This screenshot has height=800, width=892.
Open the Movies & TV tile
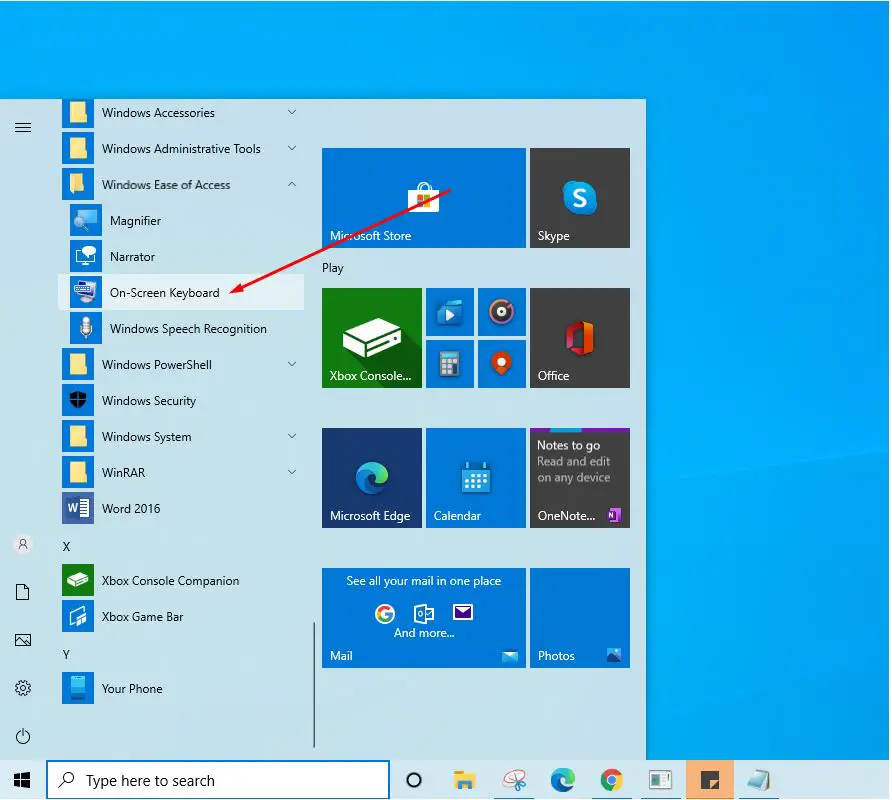(449, 312)
